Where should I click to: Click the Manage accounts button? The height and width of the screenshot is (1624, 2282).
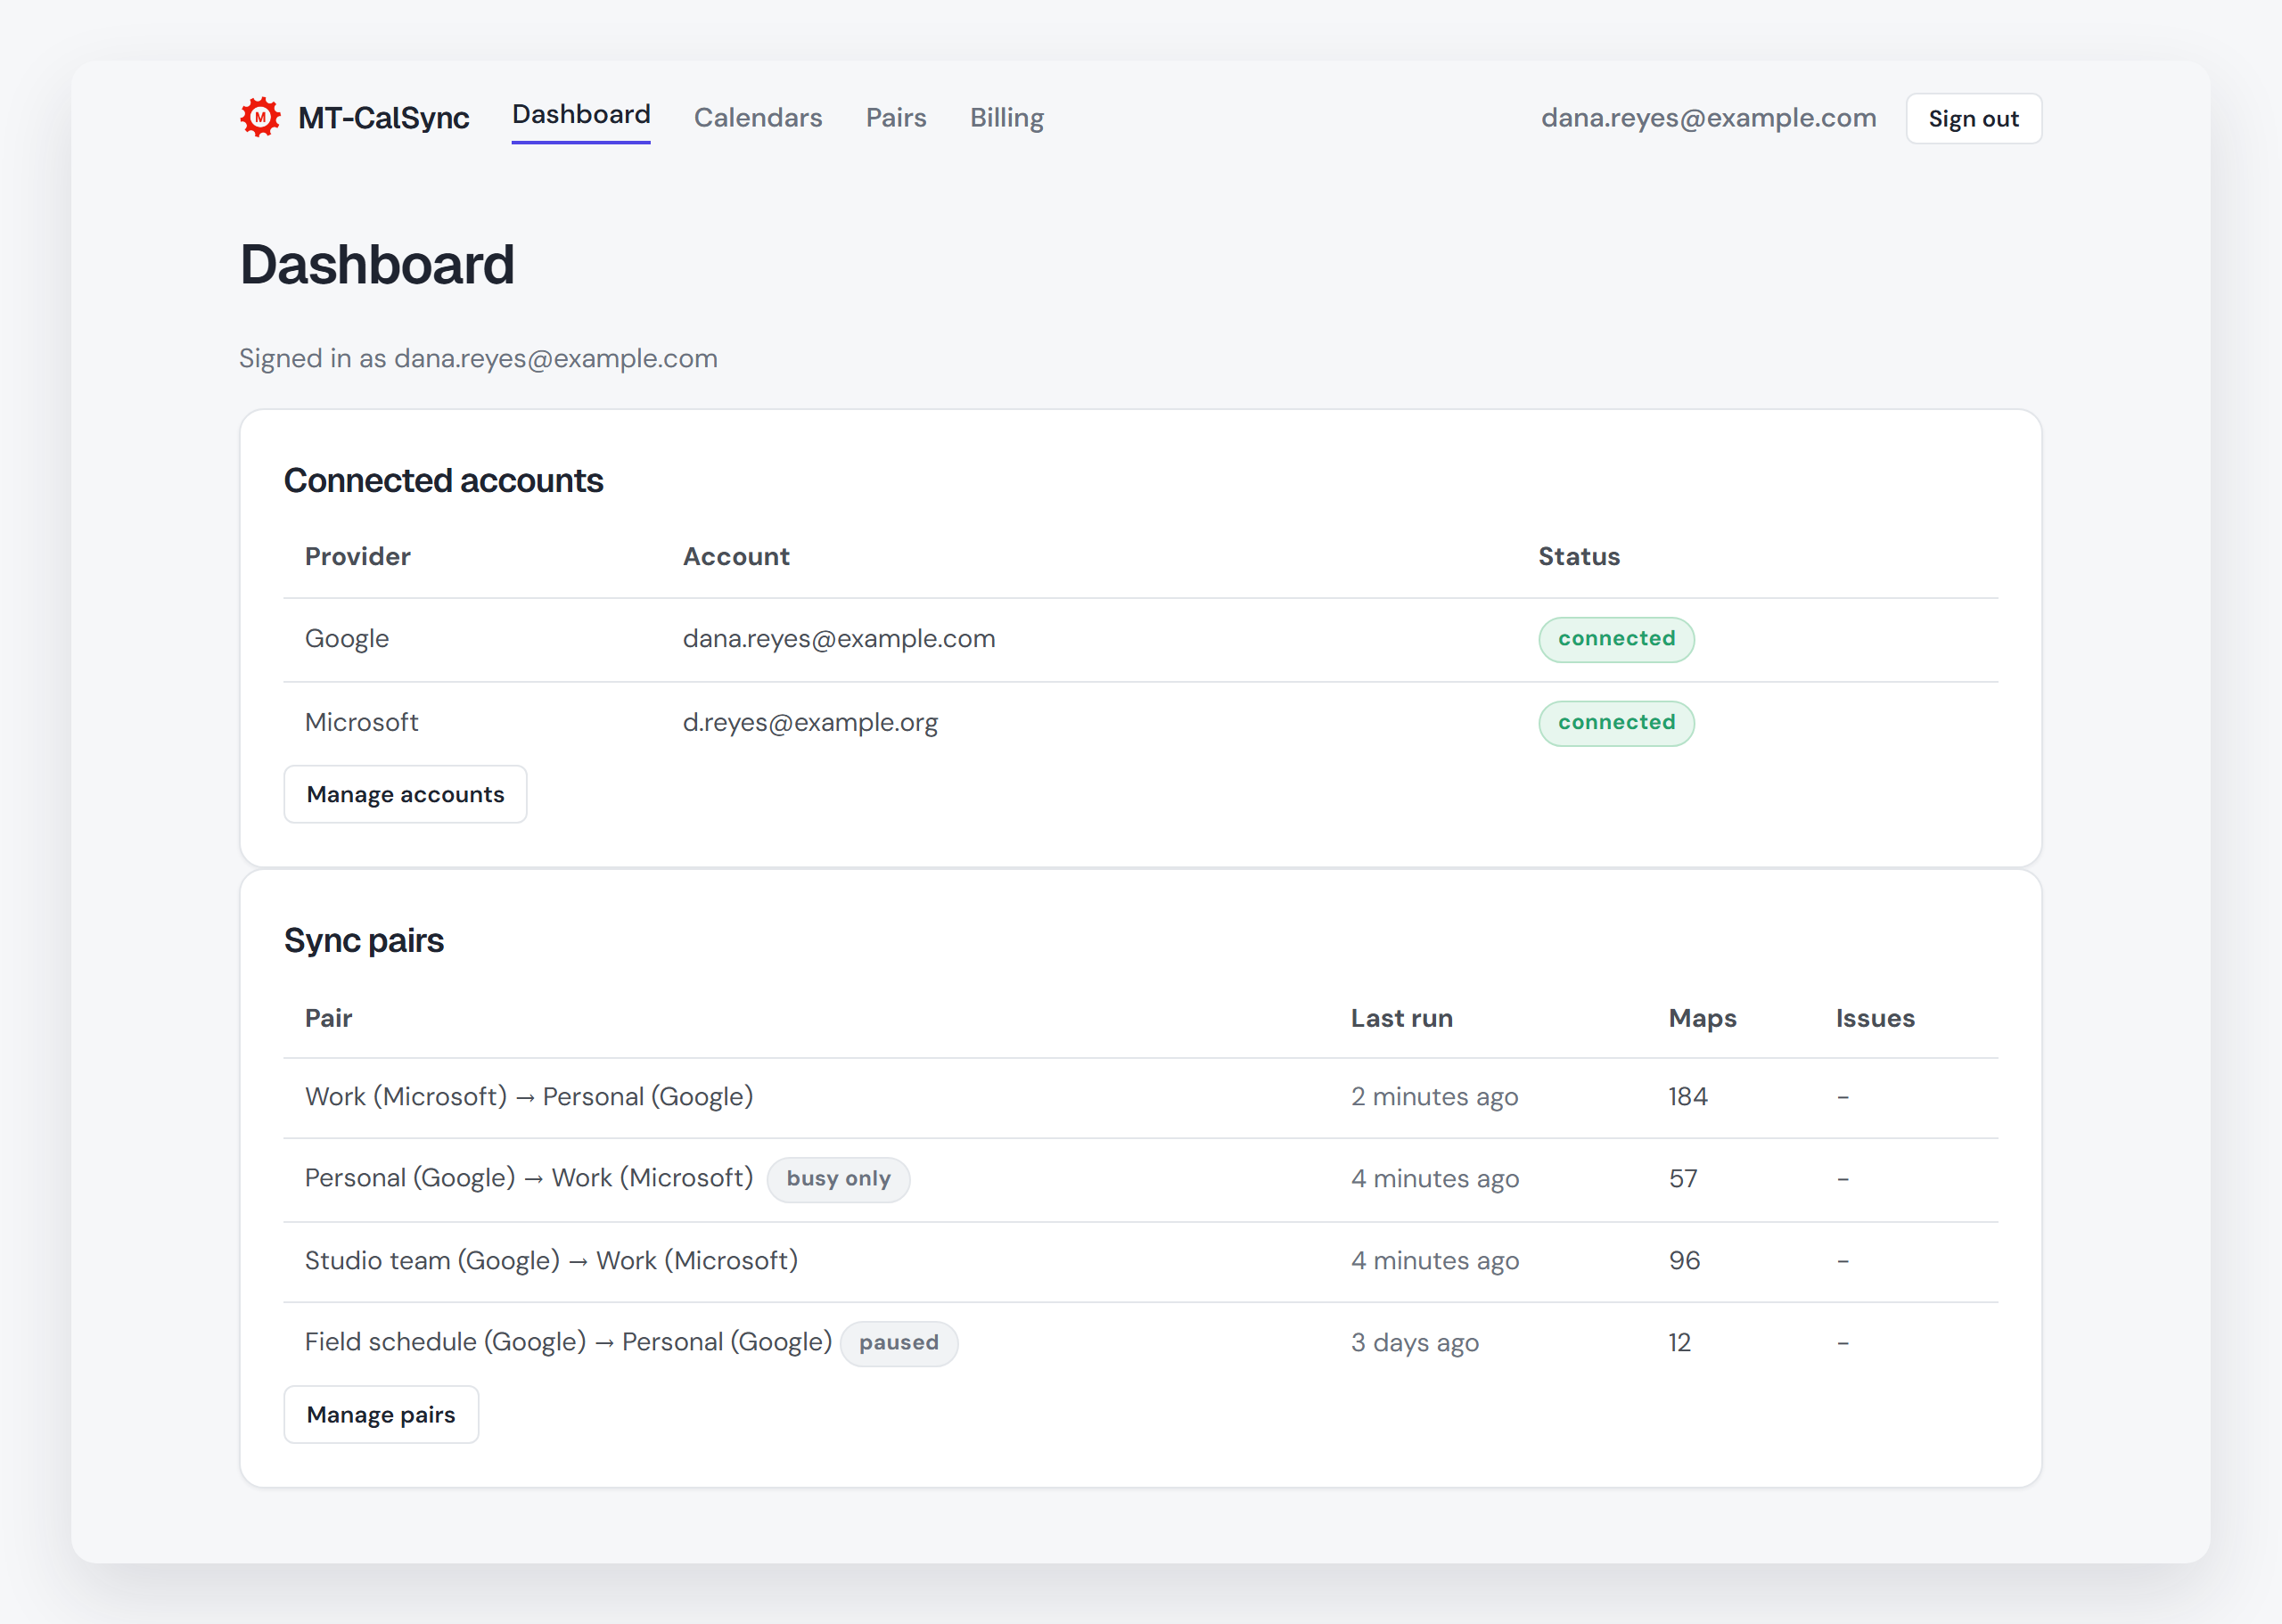coord(405,794)
